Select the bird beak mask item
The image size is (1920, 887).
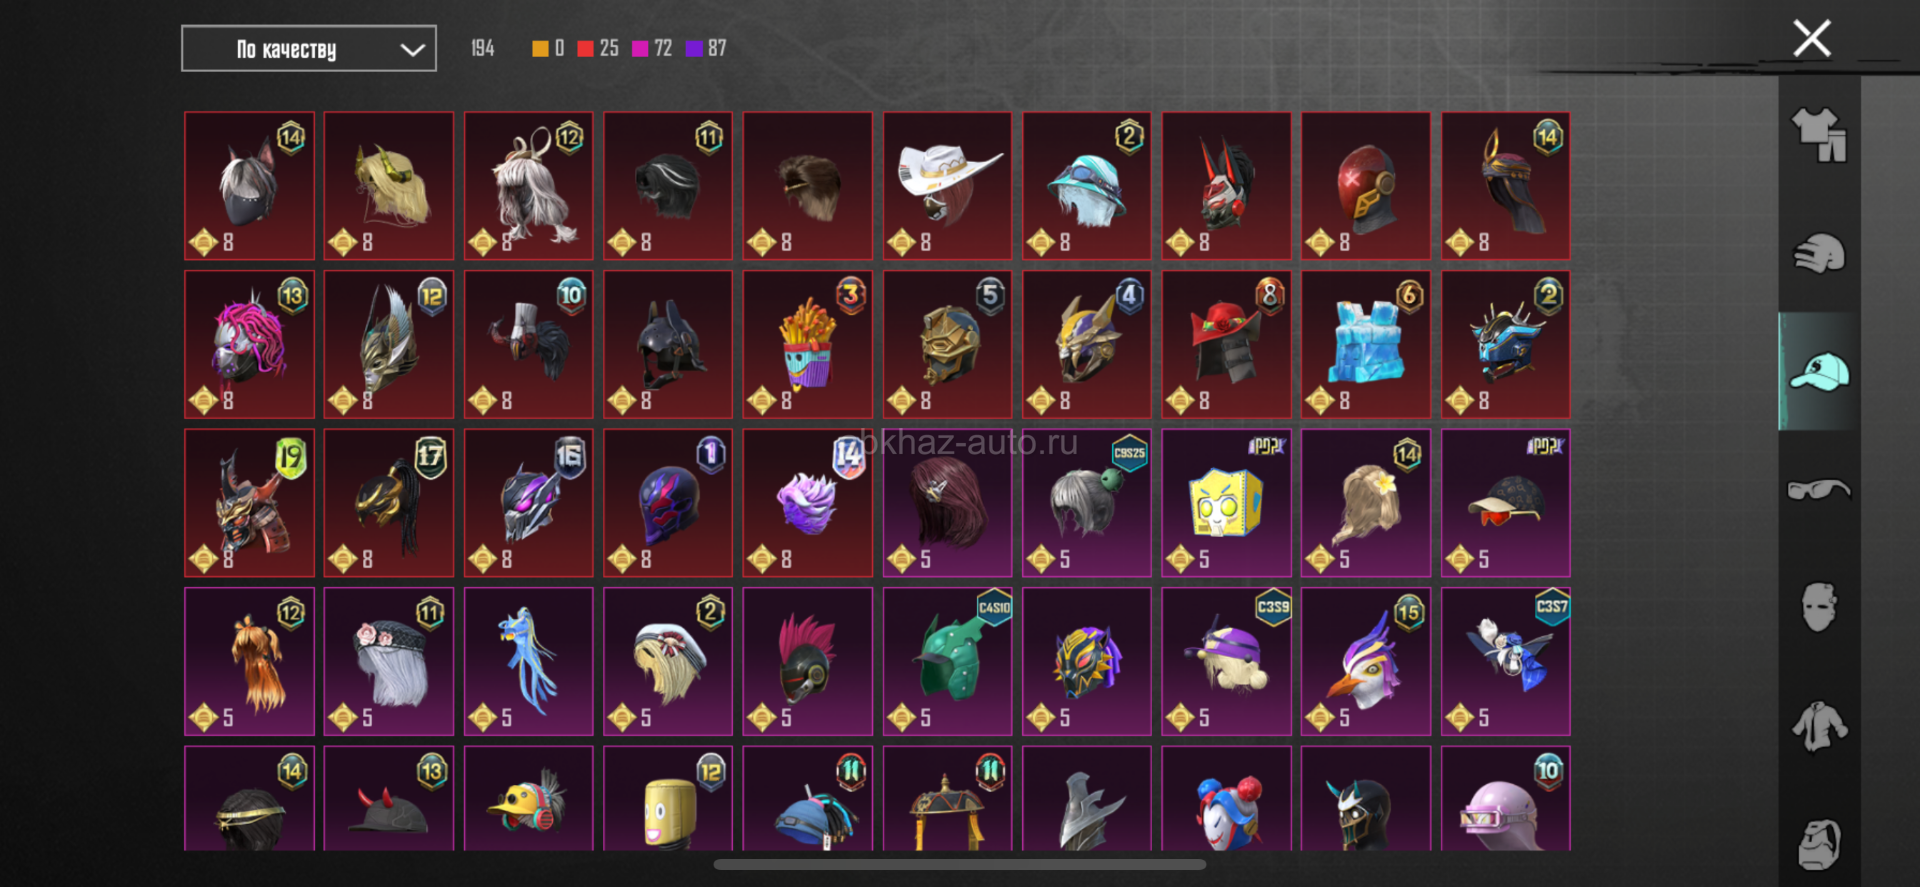[1366, 661]
